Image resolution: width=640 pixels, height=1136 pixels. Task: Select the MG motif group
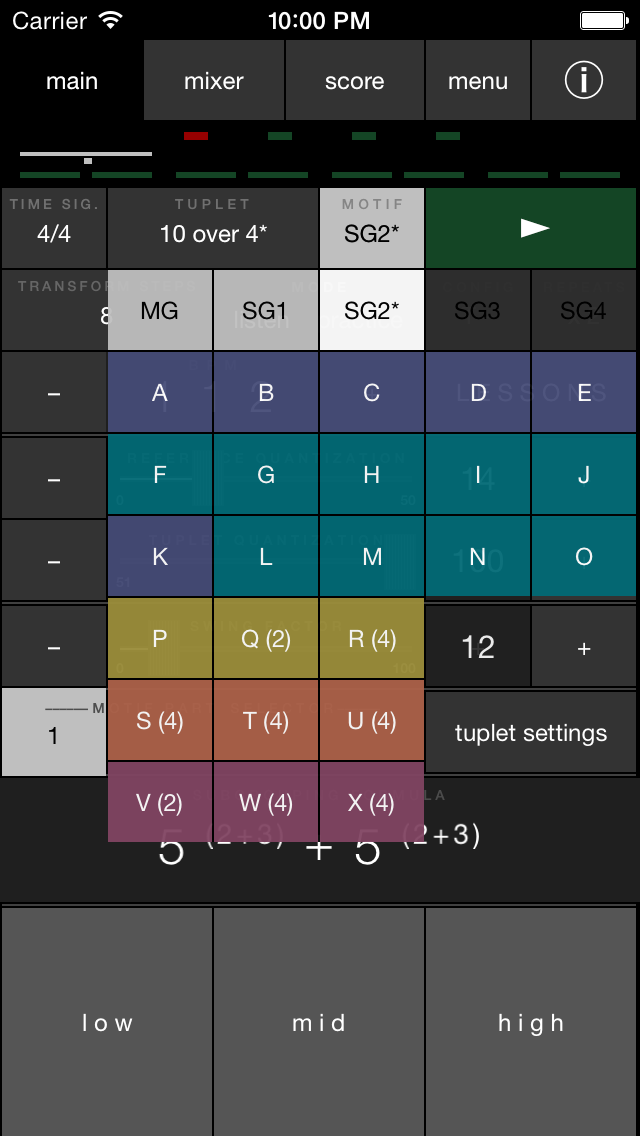point(160,311)
